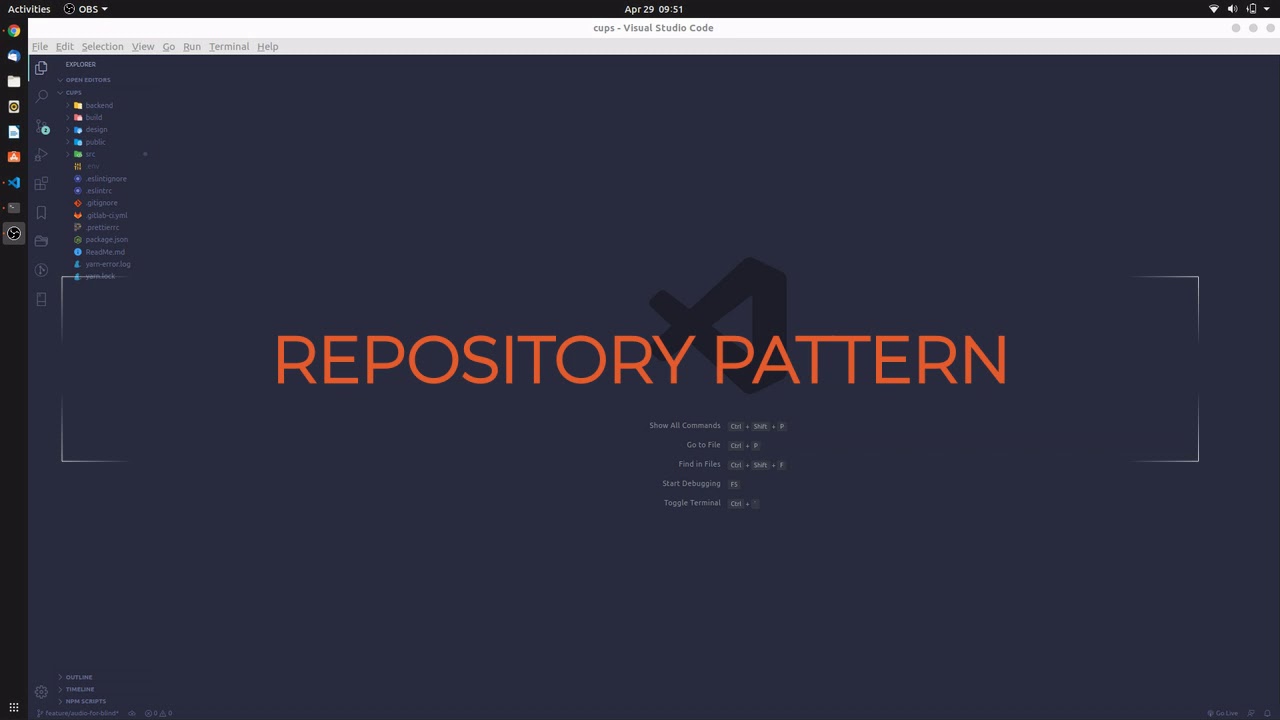
Task: Open the Search view in activity bar
Action: pos(41,96)
